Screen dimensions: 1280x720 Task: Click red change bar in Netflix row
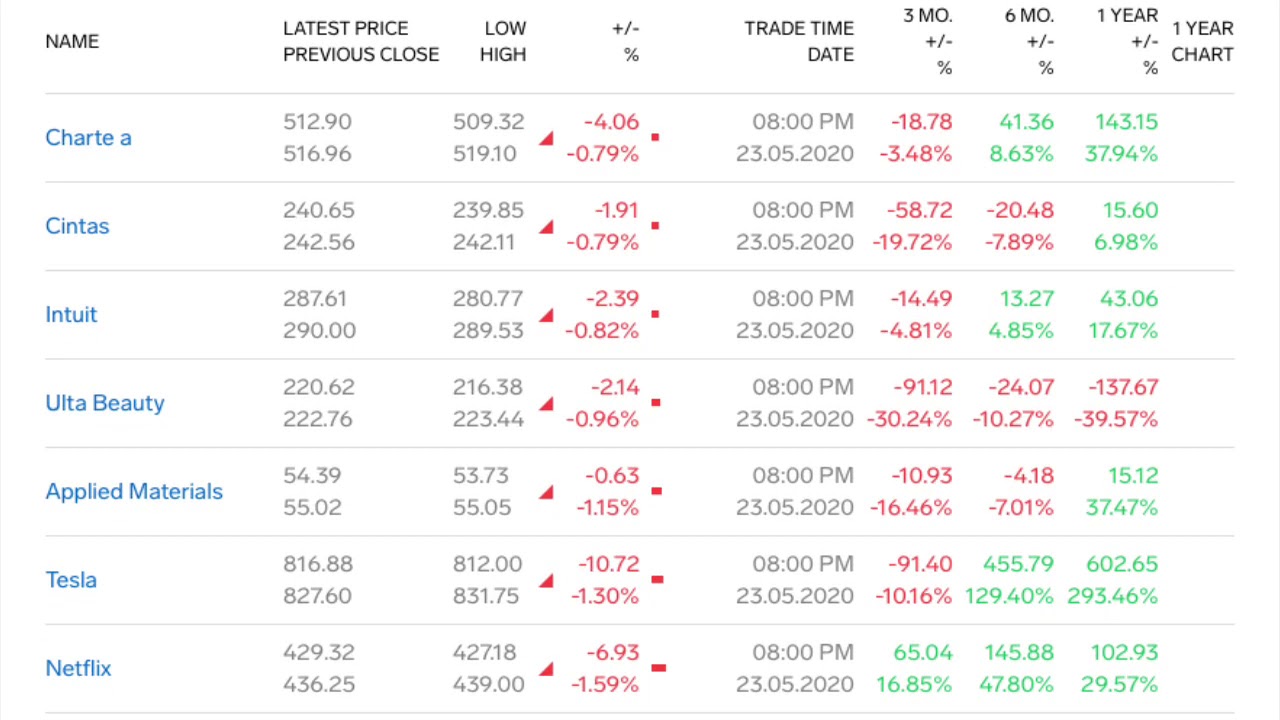pos(658,667)
